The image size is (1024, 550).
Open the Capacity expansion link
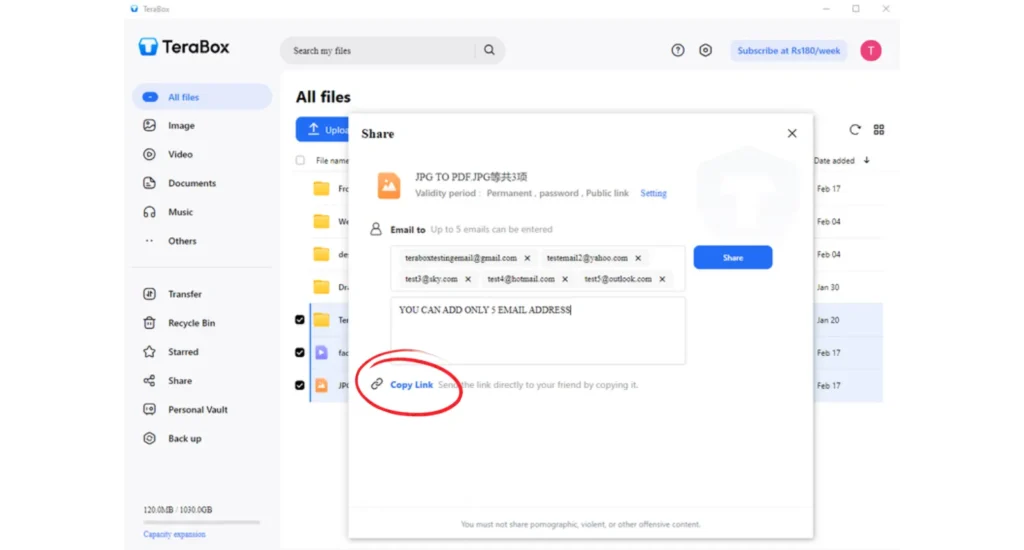point(174,534)
